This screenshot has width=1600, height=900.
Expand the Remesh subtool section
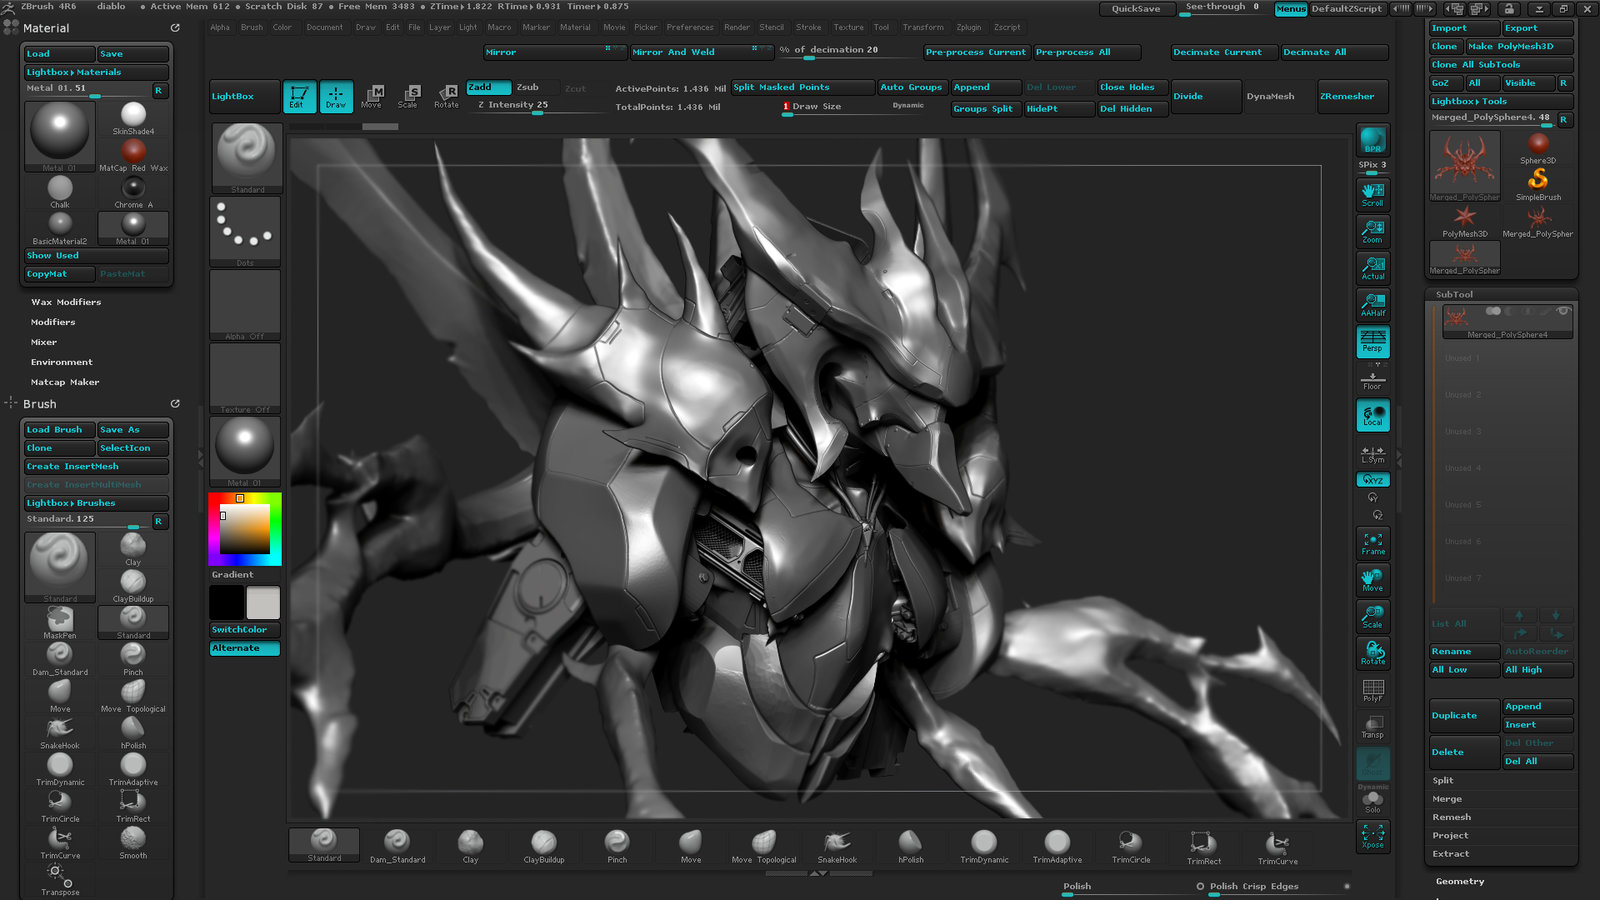(x=1452, y=817)
